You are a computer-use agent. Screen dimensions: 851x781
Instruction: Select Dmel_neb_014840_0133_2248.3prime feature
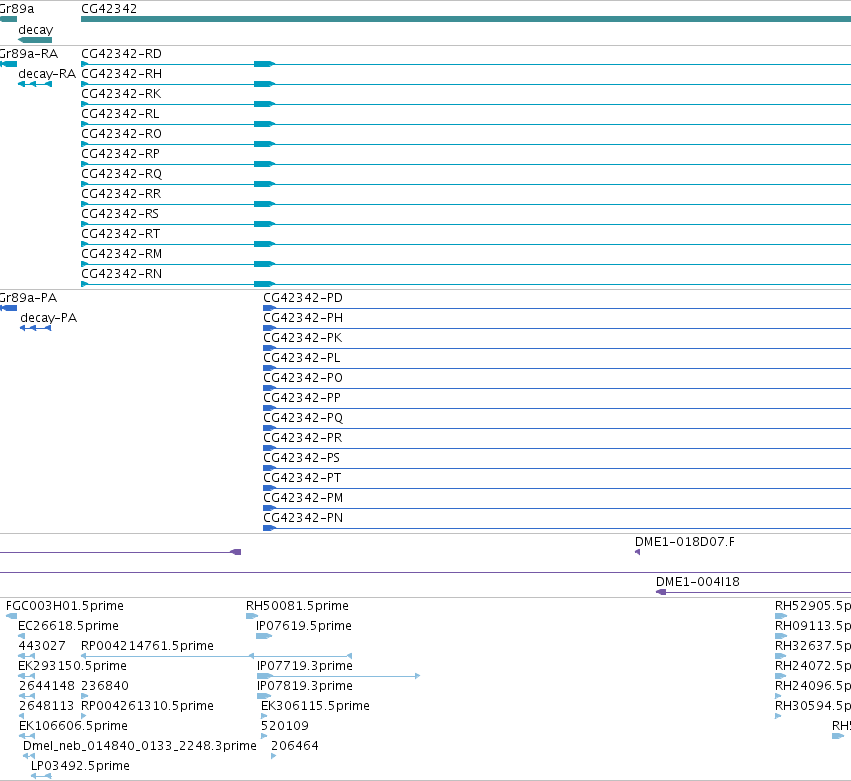(x=139, y=746)
